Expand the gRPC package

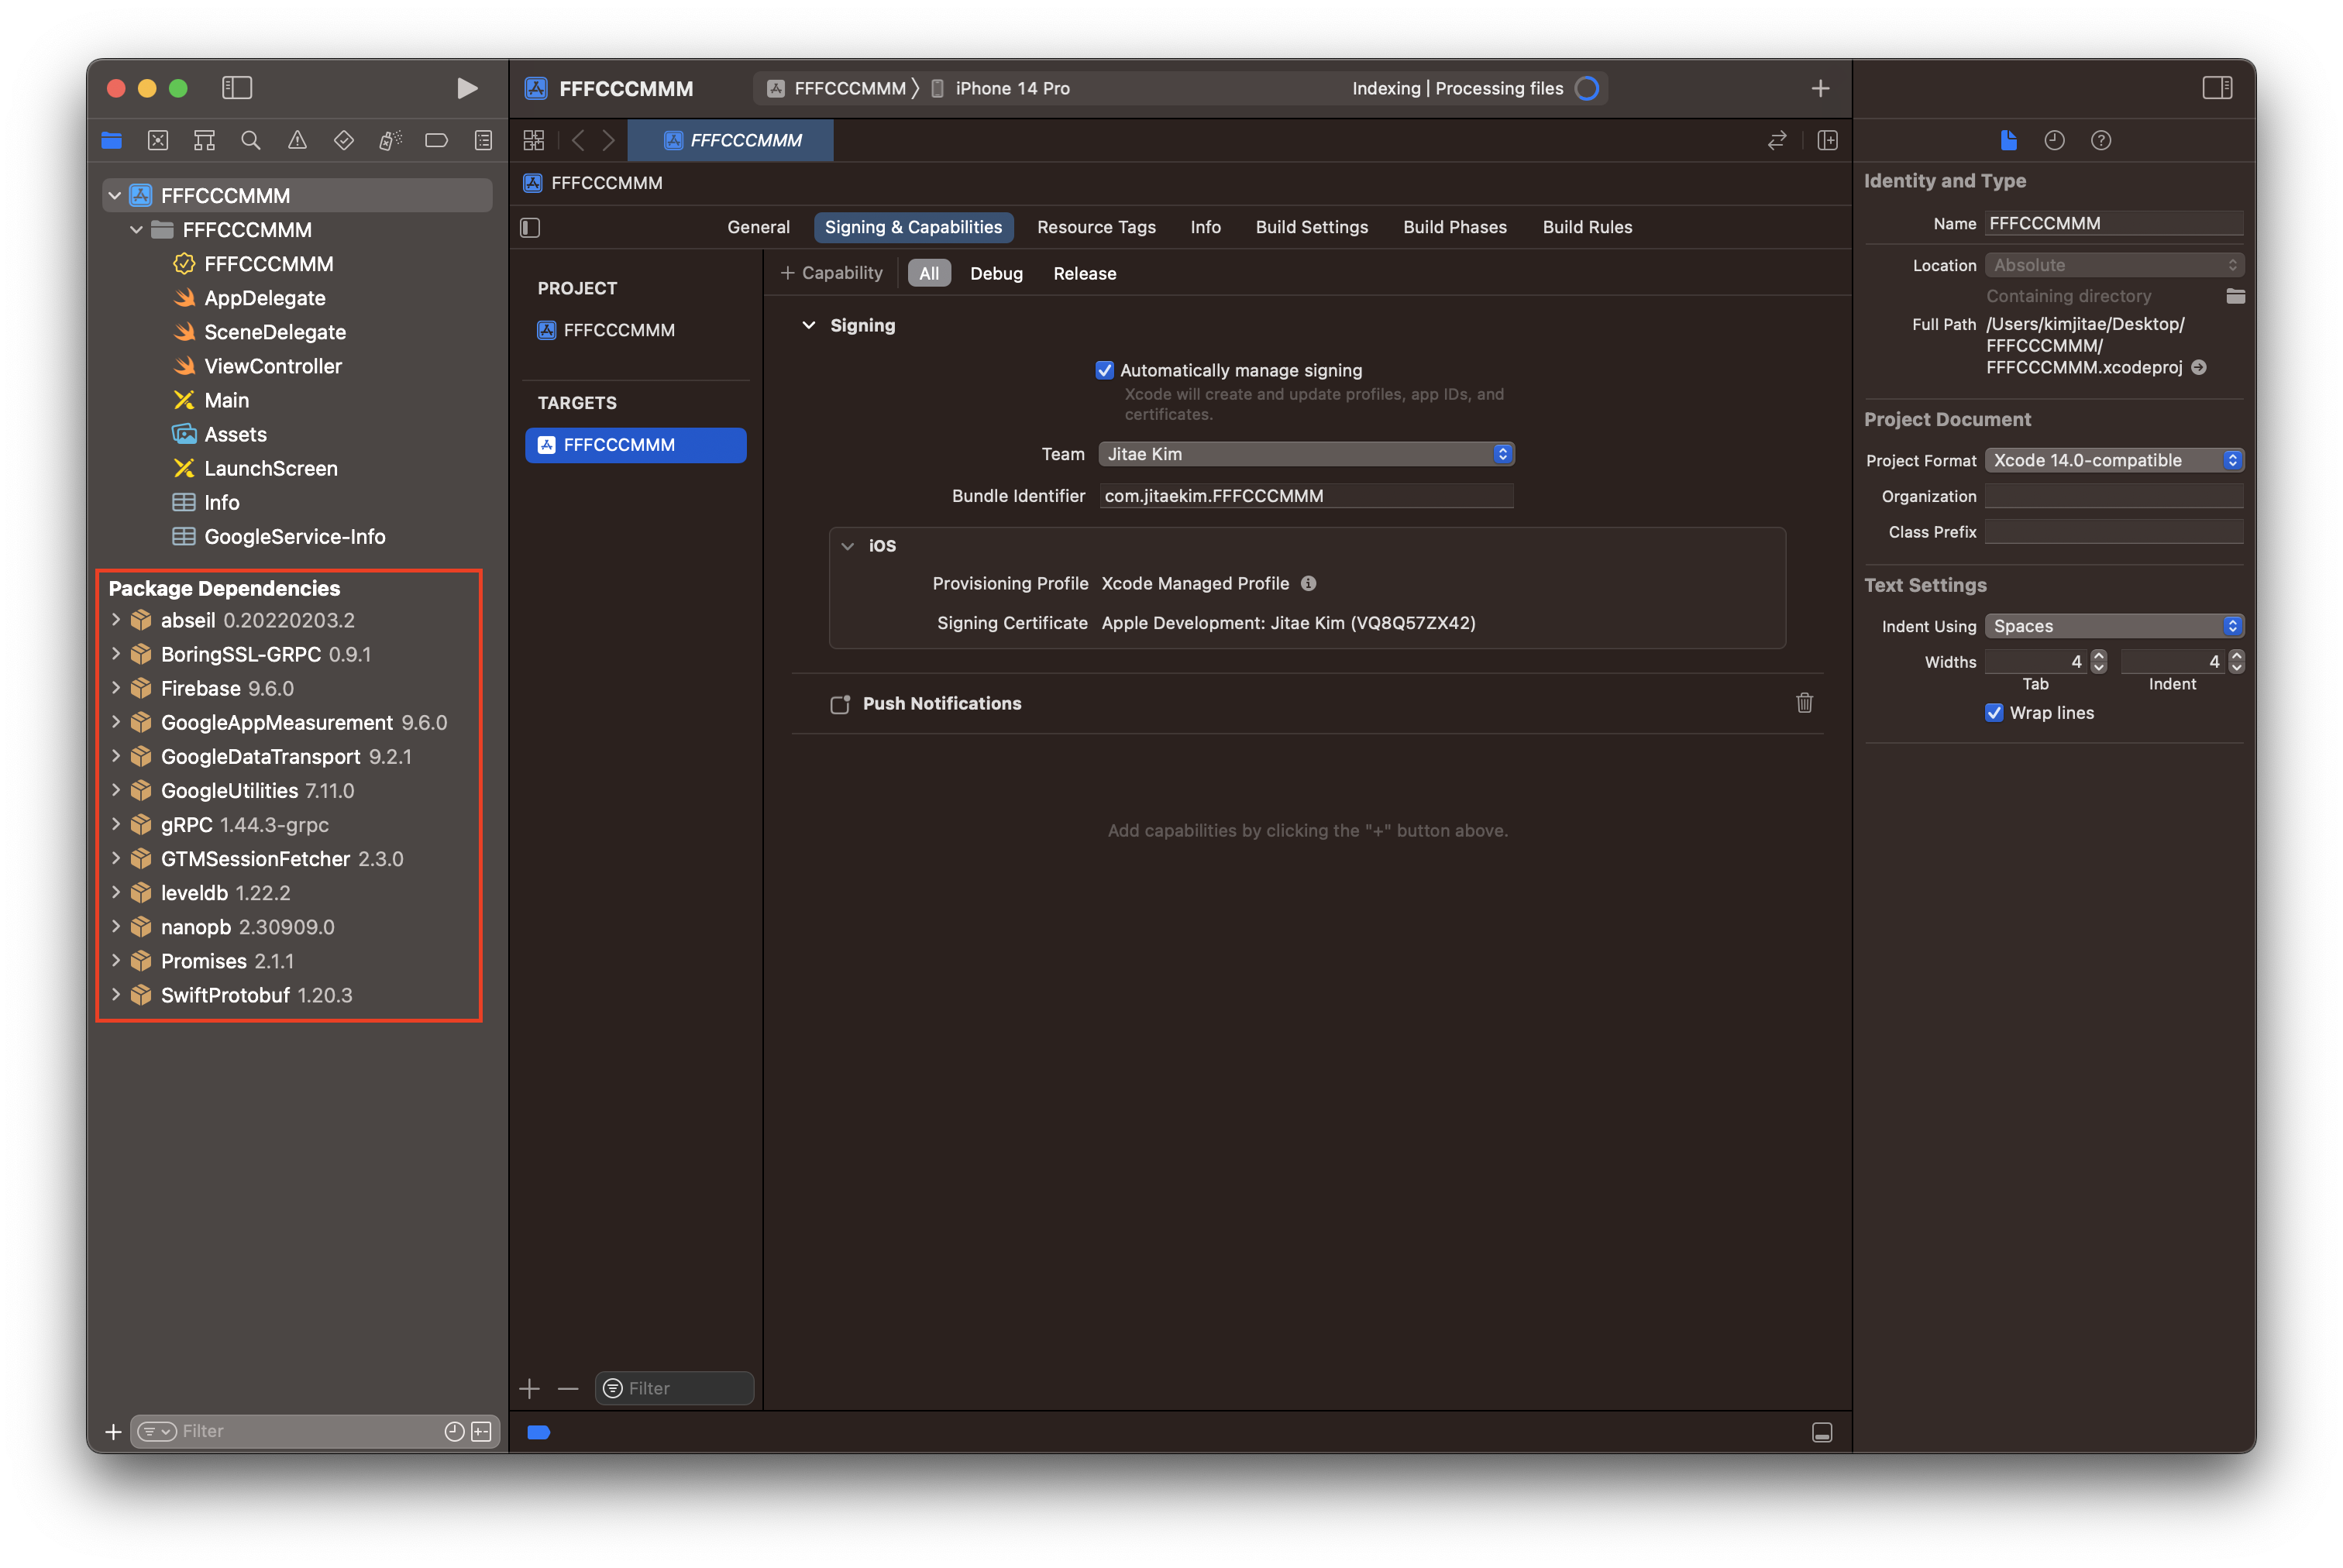pyautogui.click(x=115, y=825)
